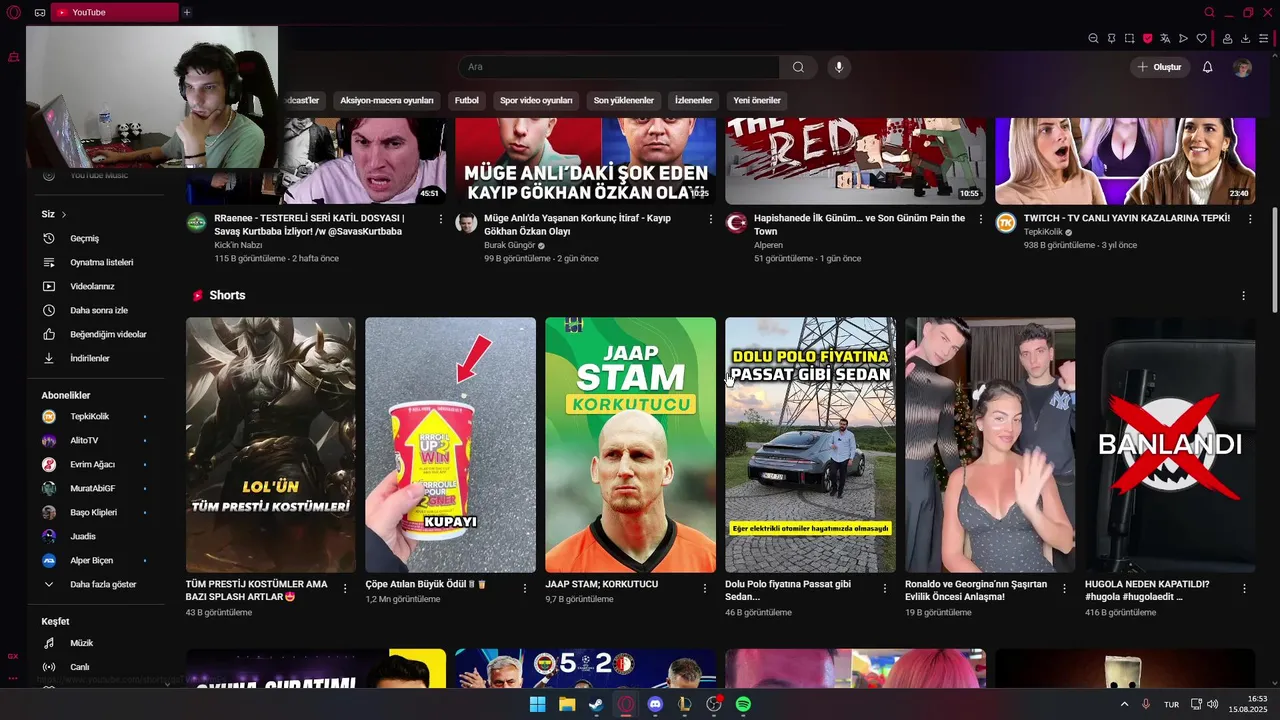Open the page translate icon
Image resolution: width=1280 pixels, height=720 pixels.
pyautogui.click(x=1165, y=39)
